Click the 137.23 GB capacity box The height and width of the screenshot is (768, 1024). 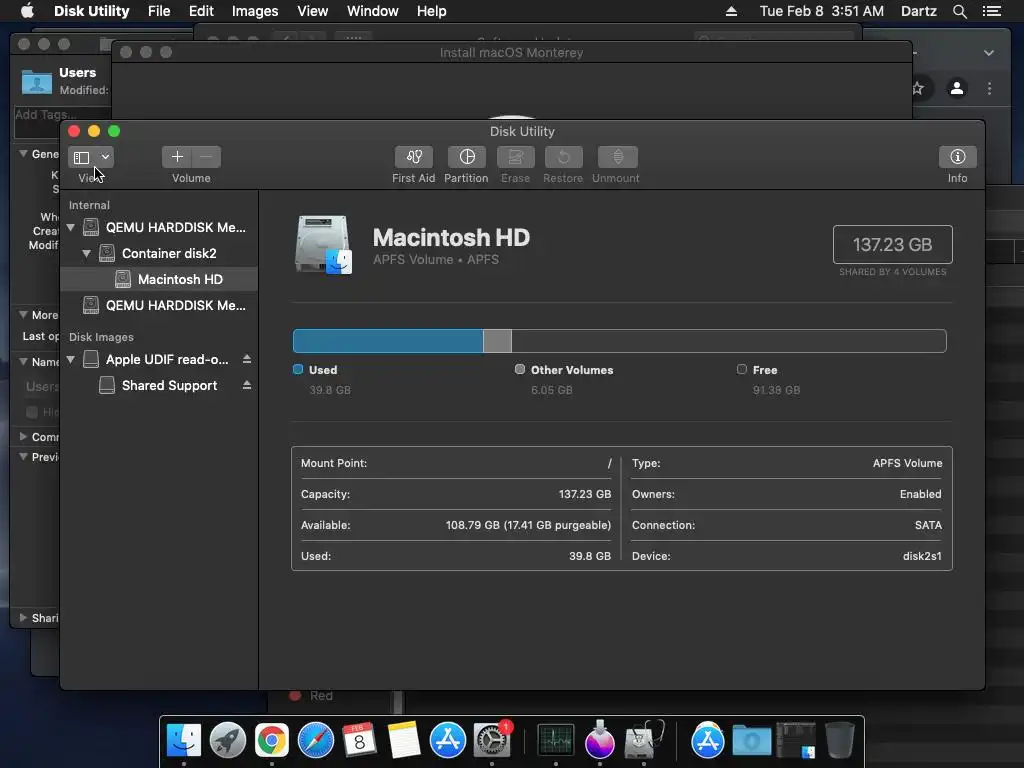pos(892,244)
